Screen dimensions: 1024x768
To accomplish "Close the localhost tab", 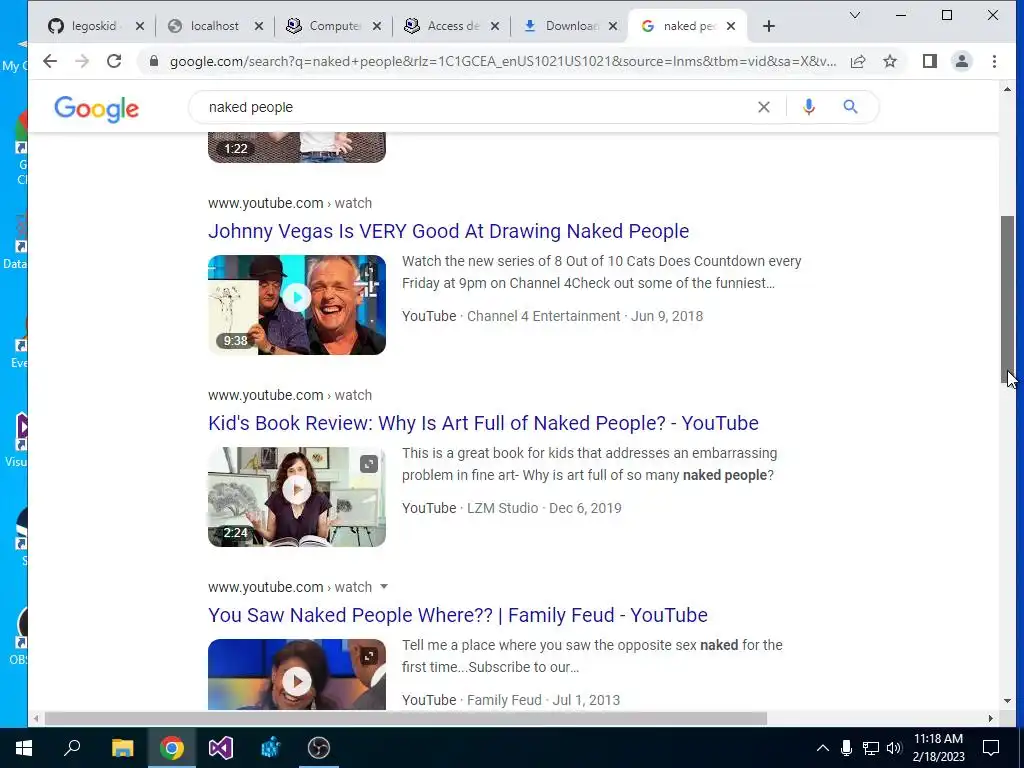I will 259,26.
